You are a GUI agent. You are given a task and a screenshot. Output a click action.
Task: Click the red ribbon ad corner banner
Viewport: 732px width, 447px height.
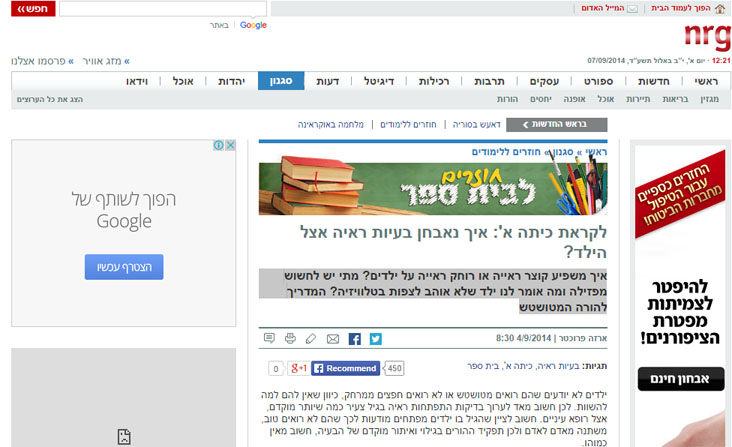point(680,194)
